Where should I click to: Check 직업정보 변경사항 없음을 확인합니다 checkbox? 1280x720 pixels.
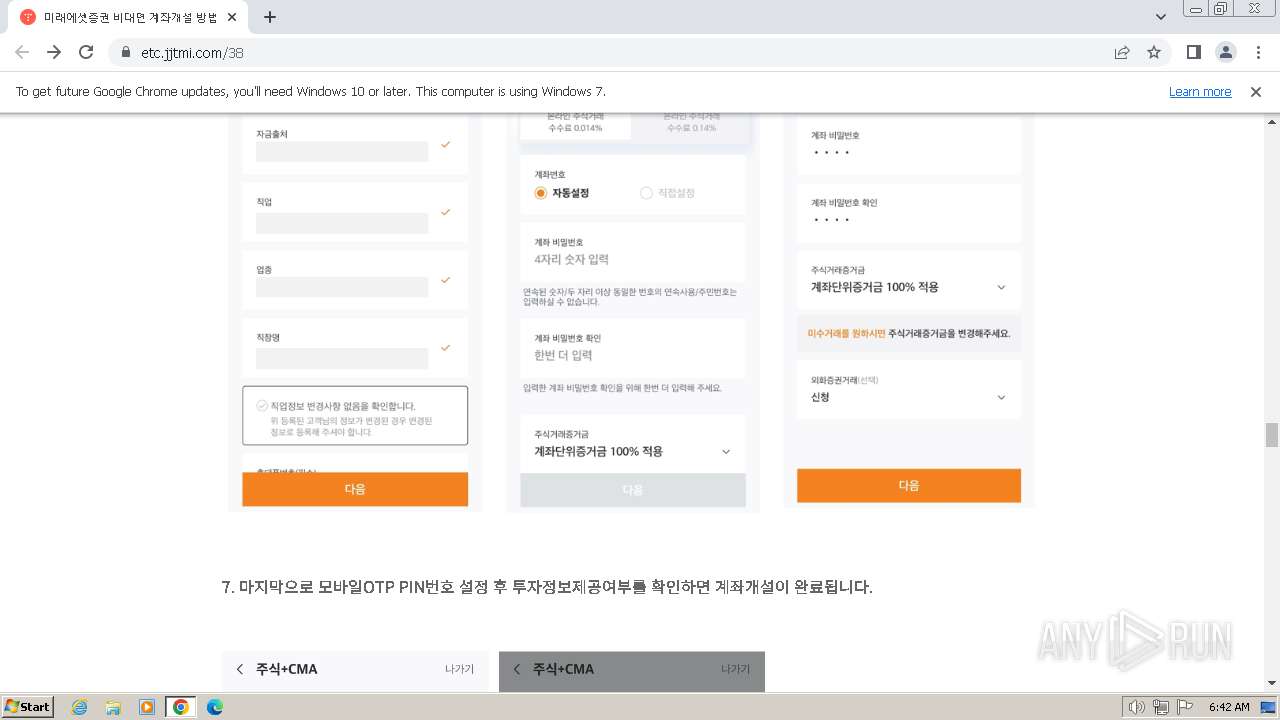[x=262, y=406]
